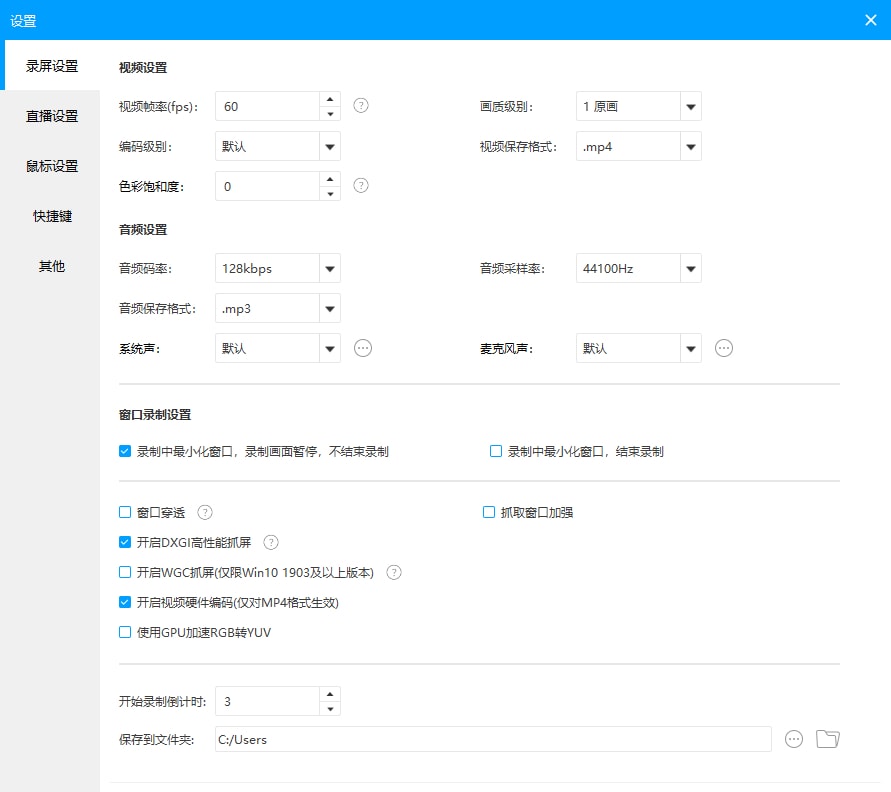891x792 pixels.
Task: Open 系统声 more options ellipsis button
Action: [x=363, y=348]
